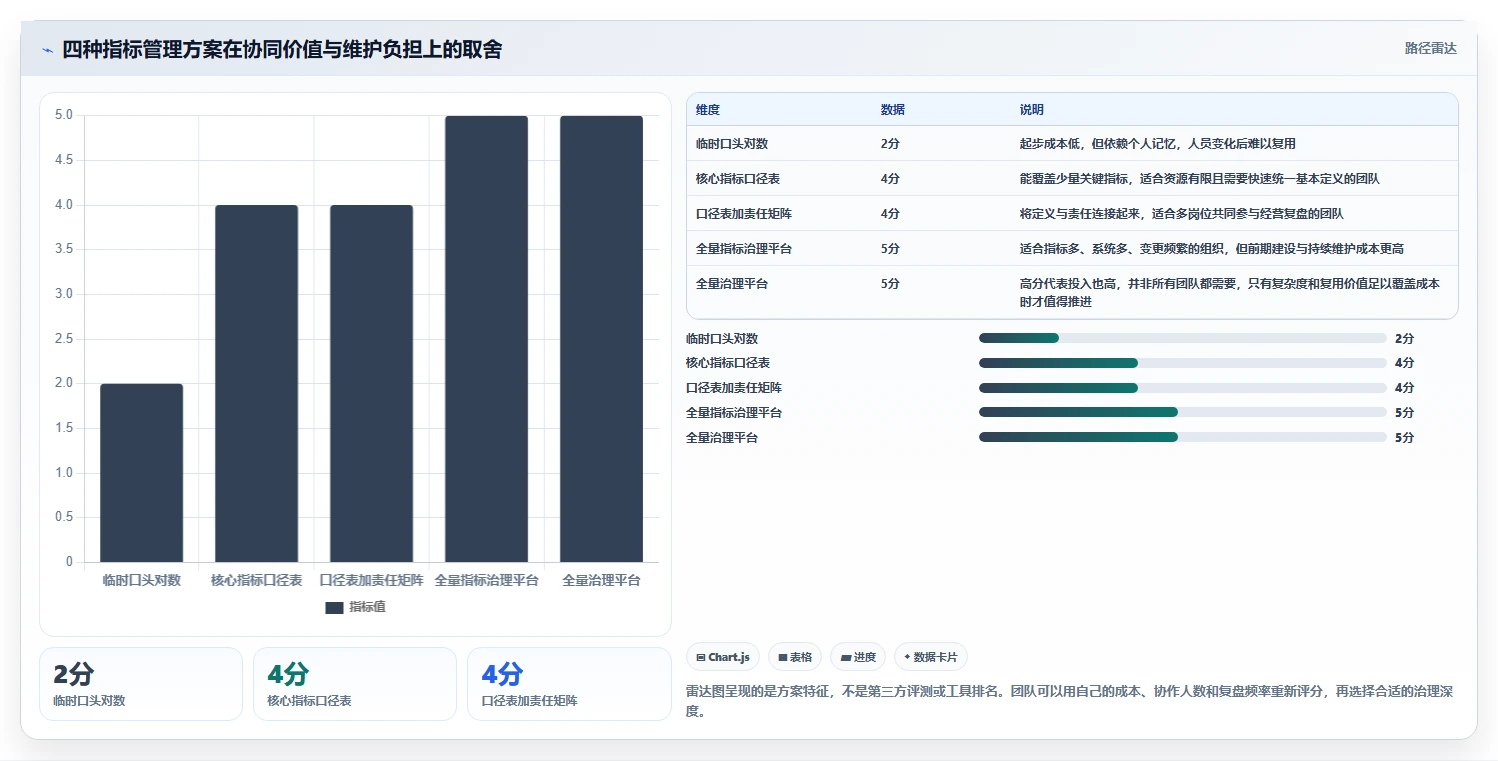
Task: Select the Chart.js tag chip
Action: (723, 657)
